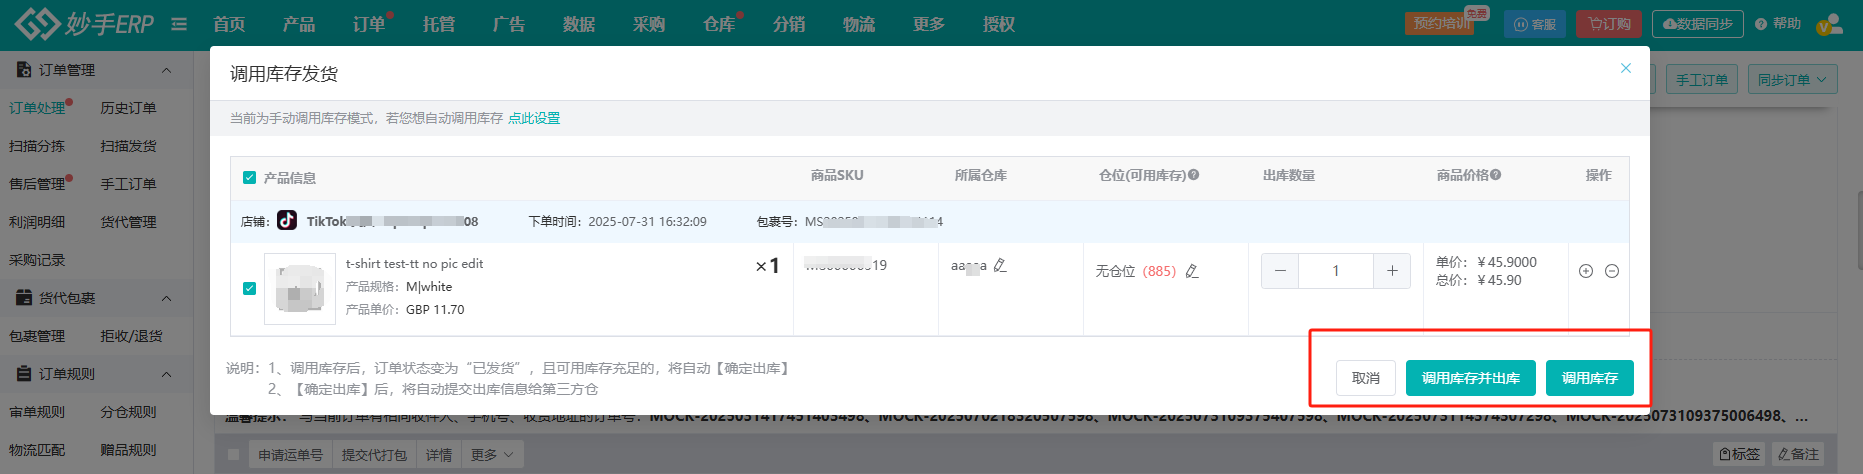The width and height of the screenshot is (1863, 474).
Task: Click the edit pencil beside stock location (885)
Action: click(x=1192, y=271)
